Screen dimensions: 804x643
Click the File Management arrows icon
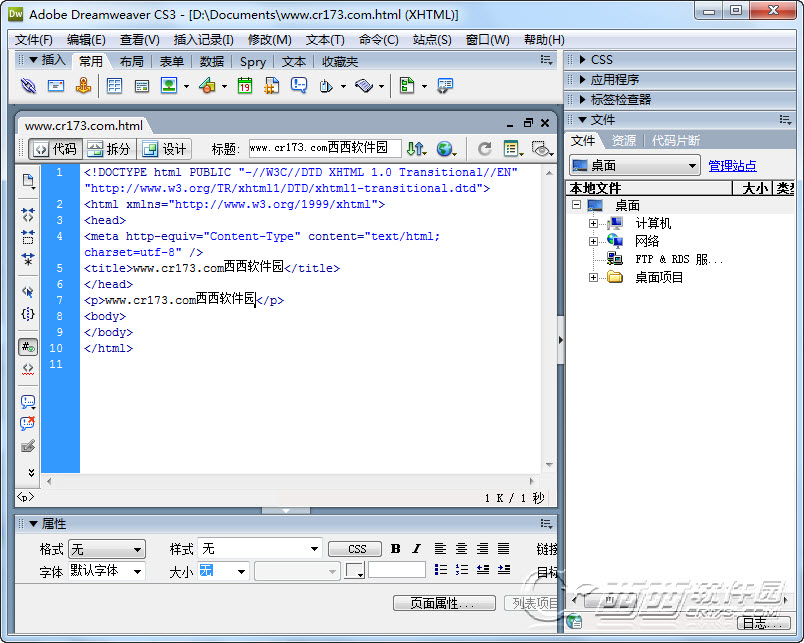tap(415, 149)
